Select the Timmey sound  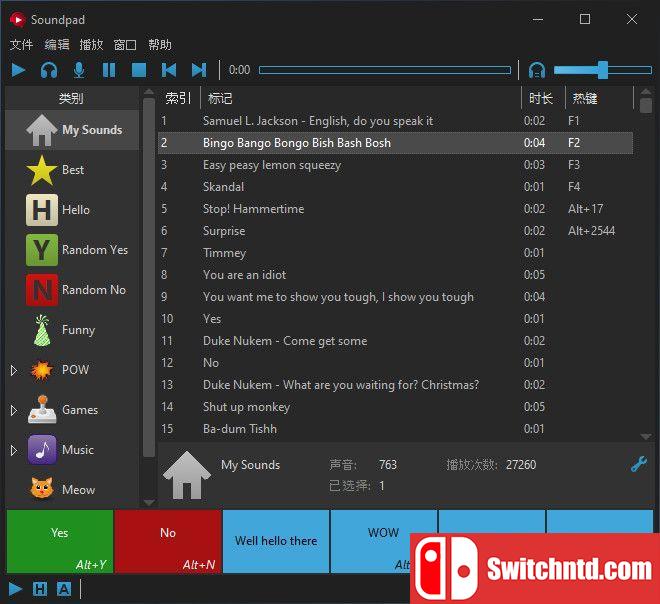396,253
